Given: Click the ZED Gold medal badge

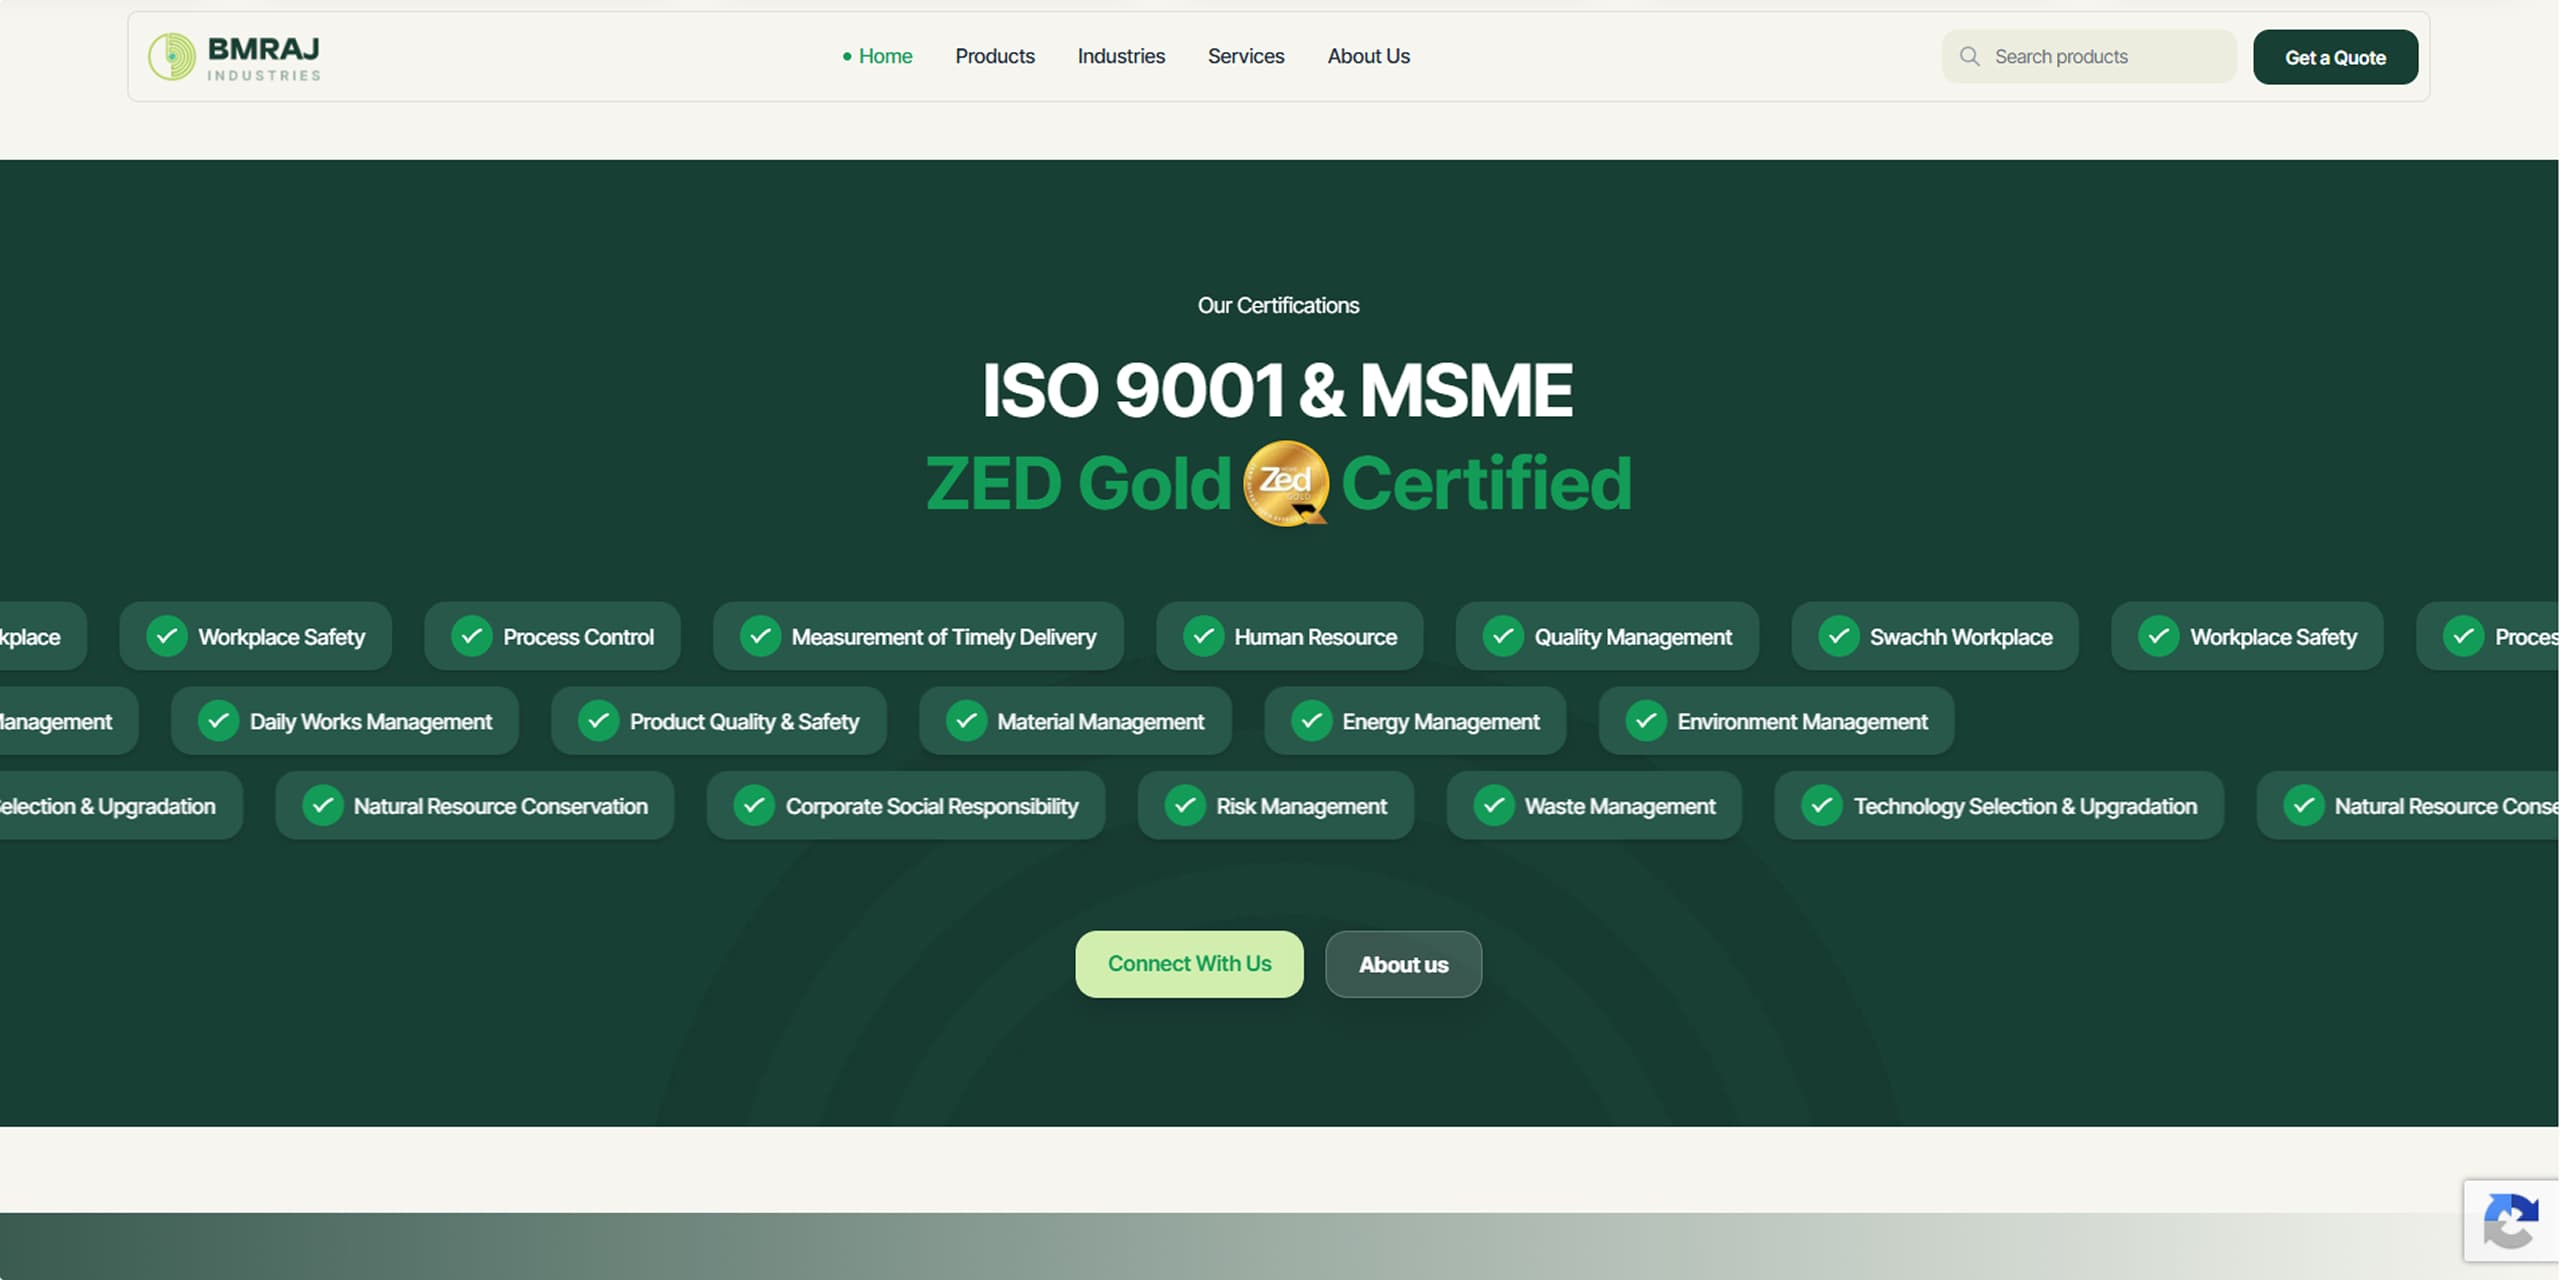Looking at the screenshot, I should point(1286,483).
